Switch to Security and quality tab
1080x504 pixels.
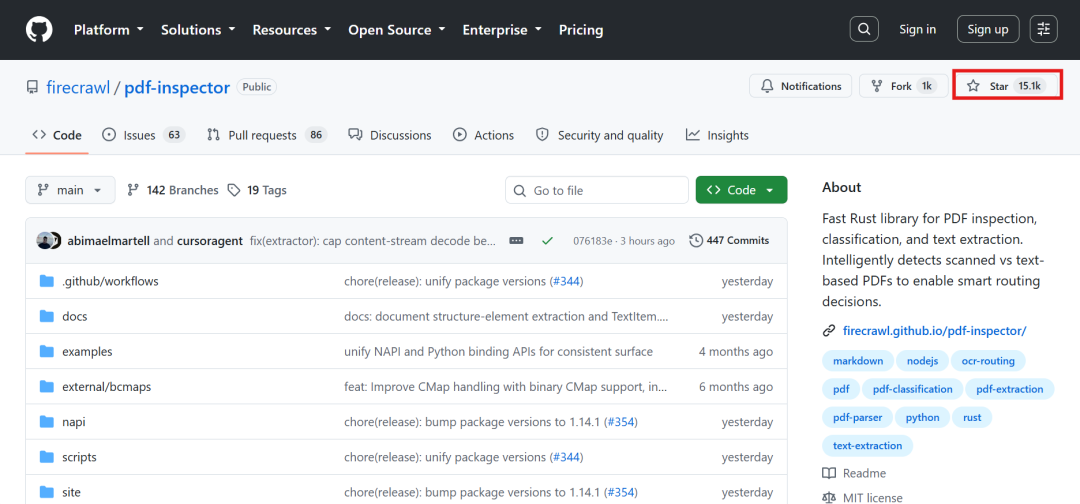(x=600, y=136)
